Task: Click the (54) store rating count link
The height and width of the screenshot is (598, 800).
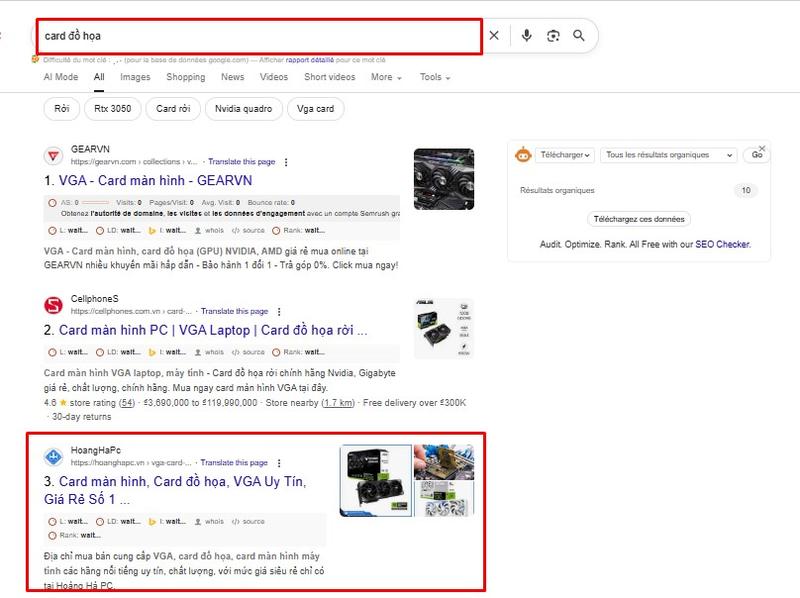Action: pos(127,403)
